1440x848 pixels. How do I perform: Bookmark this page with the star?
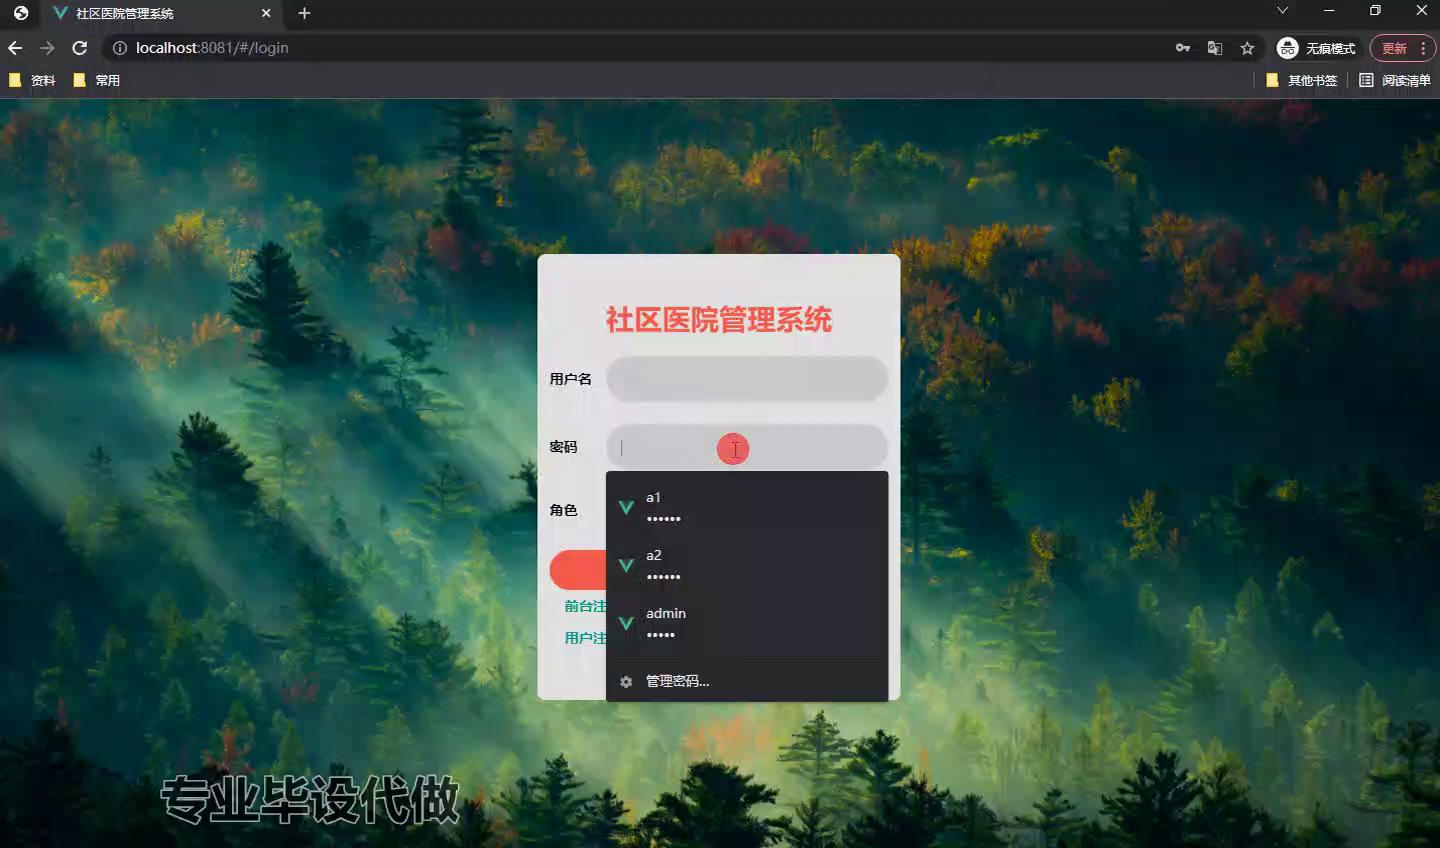1247,48
